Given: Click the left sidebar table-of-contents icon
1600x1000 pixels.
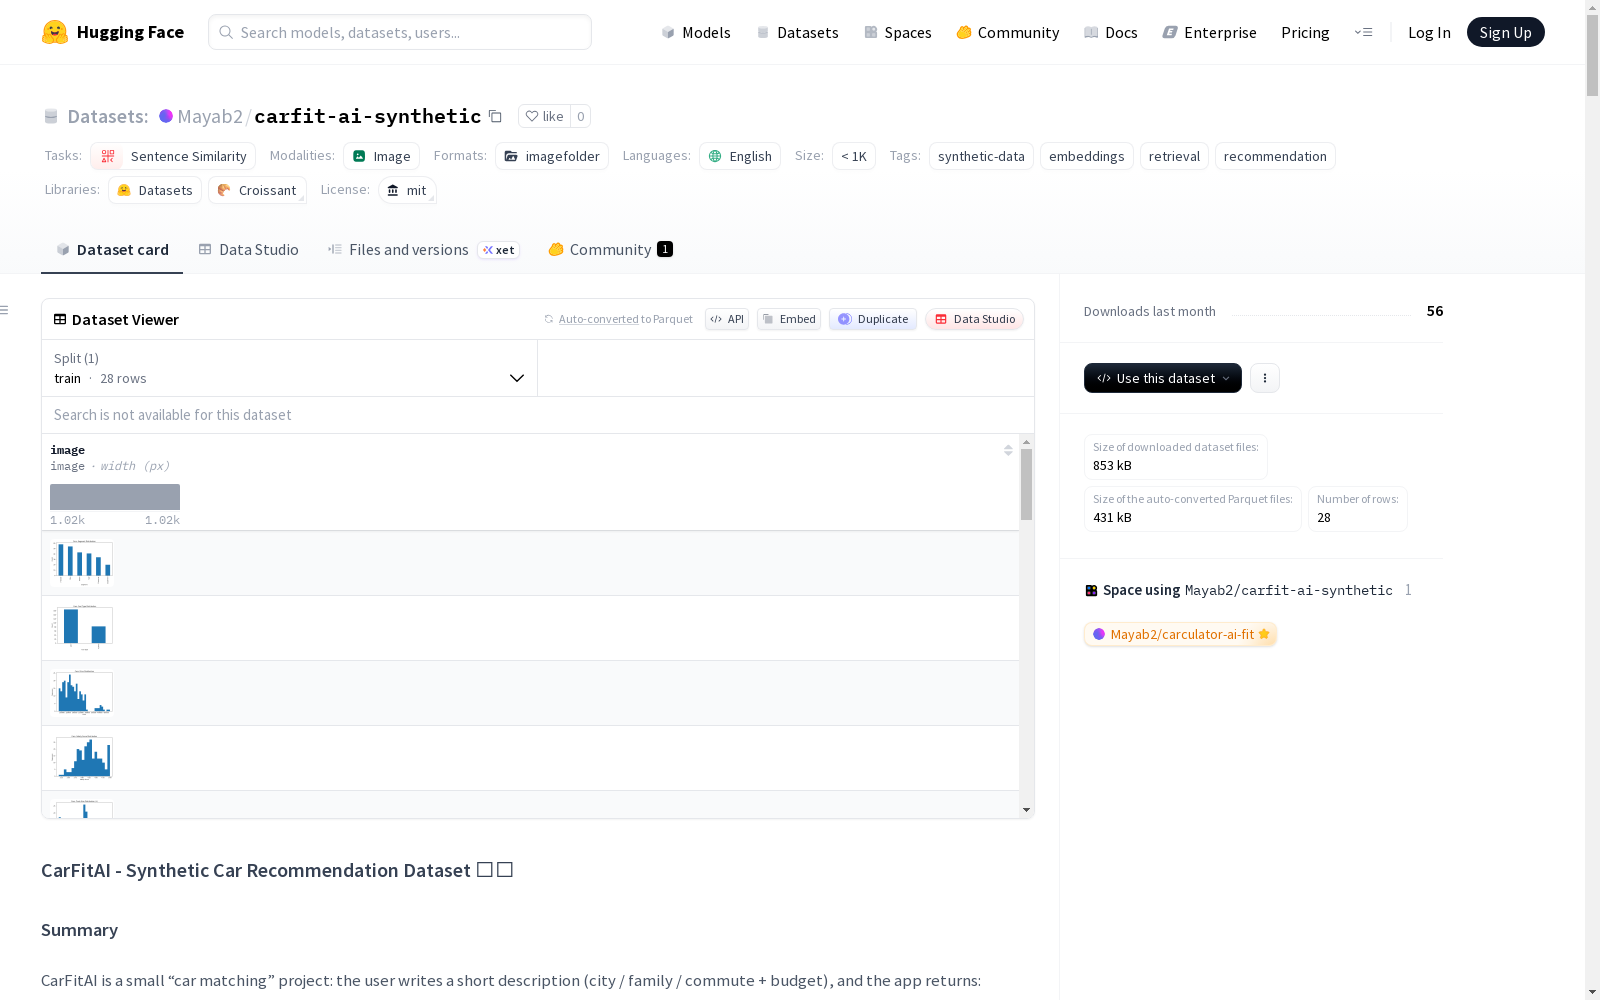Looking at the screenshot, I should tap(5, 310).
